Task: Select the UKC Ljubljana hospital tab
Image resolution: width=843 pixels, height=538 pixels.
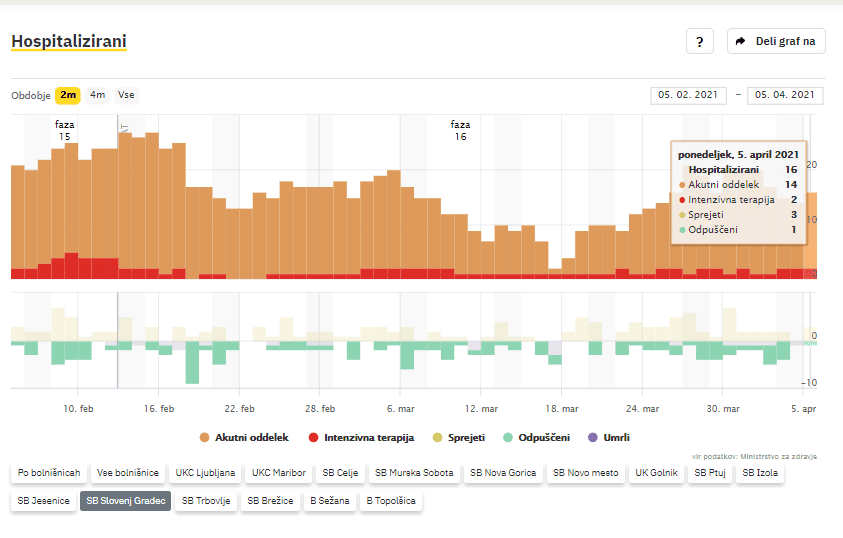Action: click(x=205, y=473)
